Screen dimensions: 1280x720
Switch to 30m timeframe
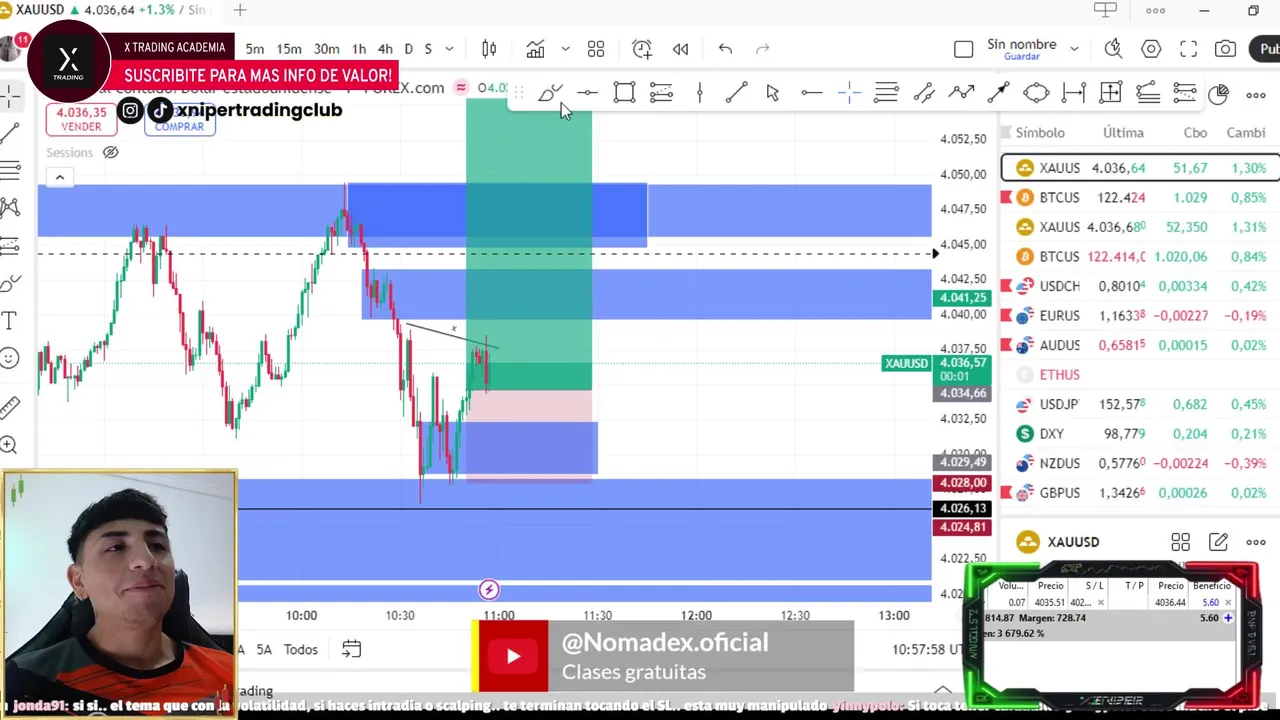tap(326, 49)
